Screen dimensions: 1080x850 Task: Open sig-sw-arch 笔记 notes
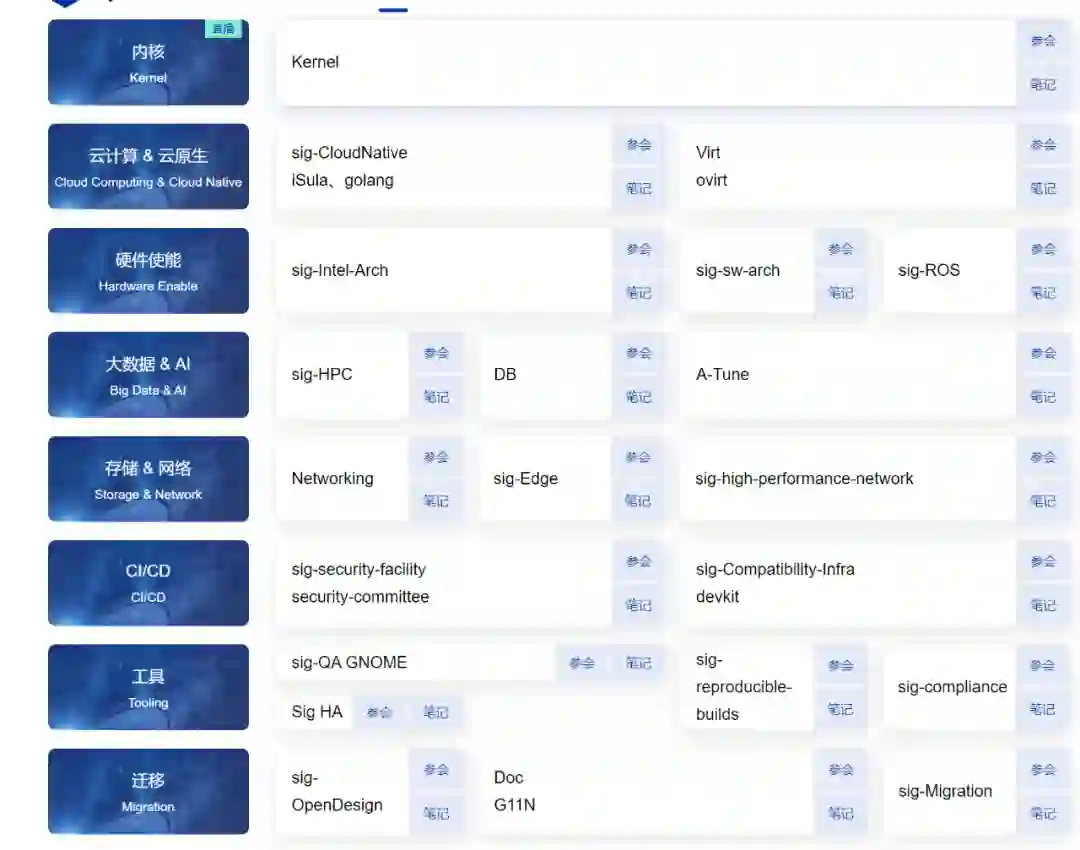click(840, 293)
